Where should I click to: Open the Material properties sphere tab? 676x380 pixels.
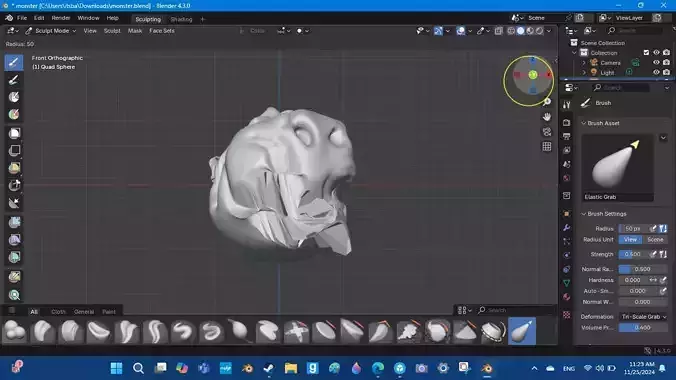(x=566, y=297)
